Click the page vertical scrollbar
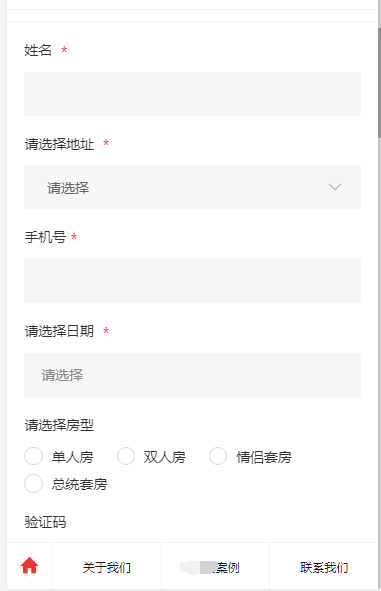This screenshot has height=591, width=381. [x=379, y=83]
